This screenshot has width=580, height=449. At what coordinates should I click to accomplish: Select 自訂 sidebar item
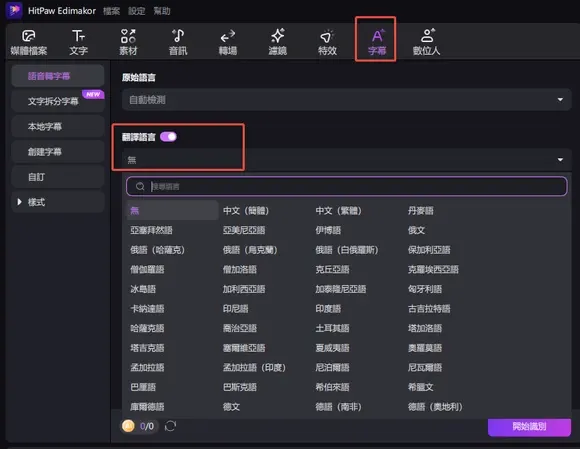tap(58, 177)
